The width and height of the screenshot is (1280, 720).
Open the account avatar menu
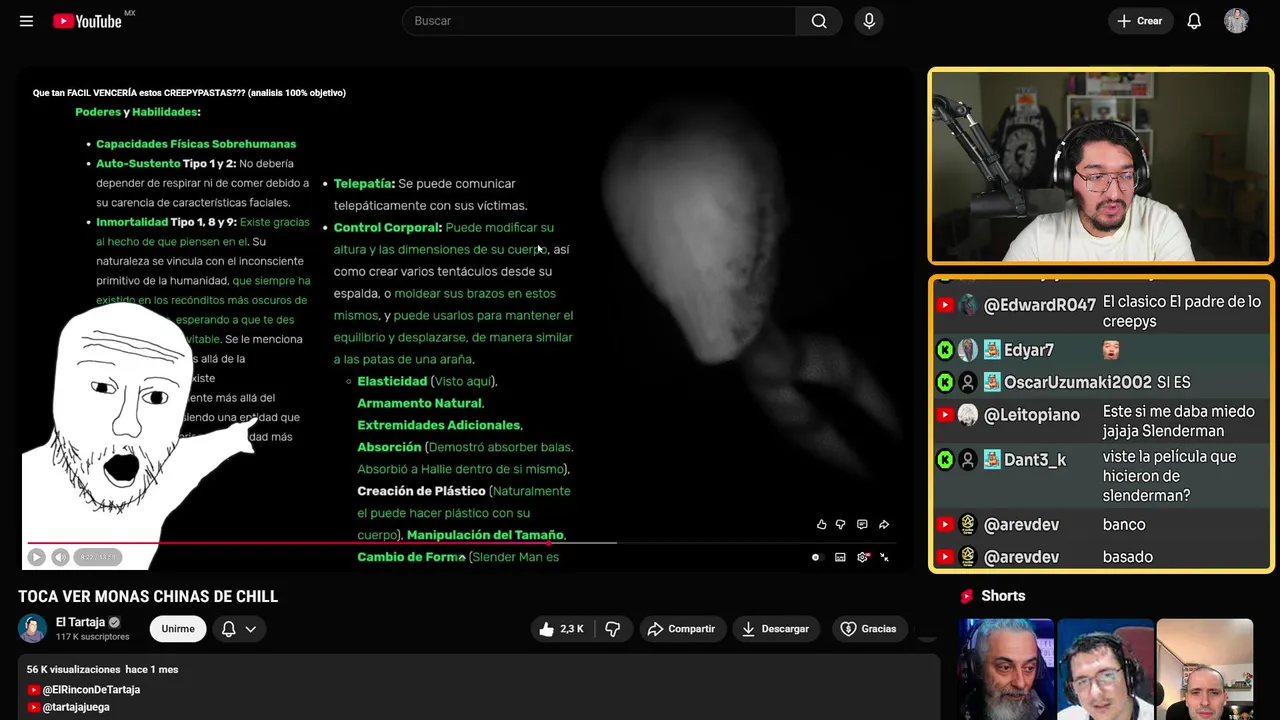pos(1236,21)
